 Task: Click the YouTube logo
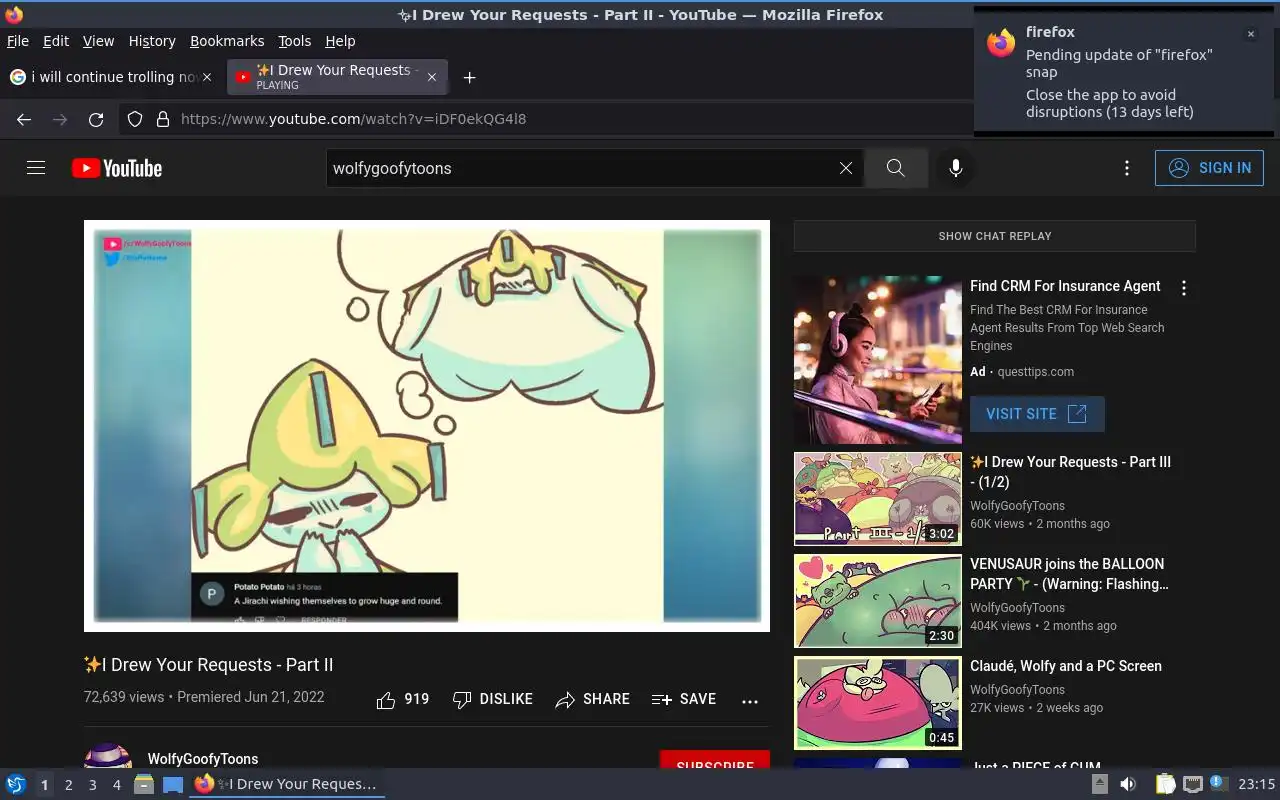(x=117, y=168)
